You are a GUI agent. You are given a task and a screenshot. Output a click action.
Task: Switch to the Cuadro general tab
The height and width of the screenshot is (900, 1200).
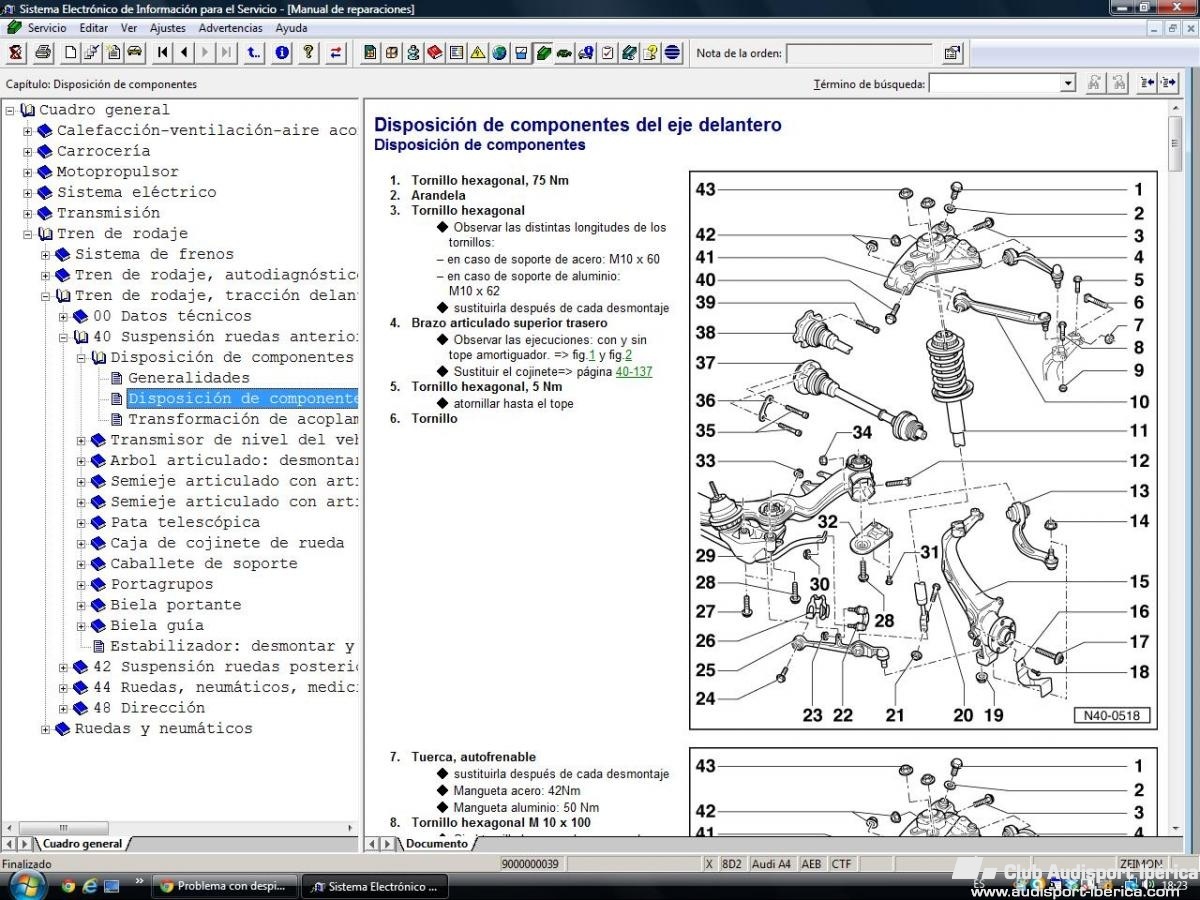click(82, 844)
